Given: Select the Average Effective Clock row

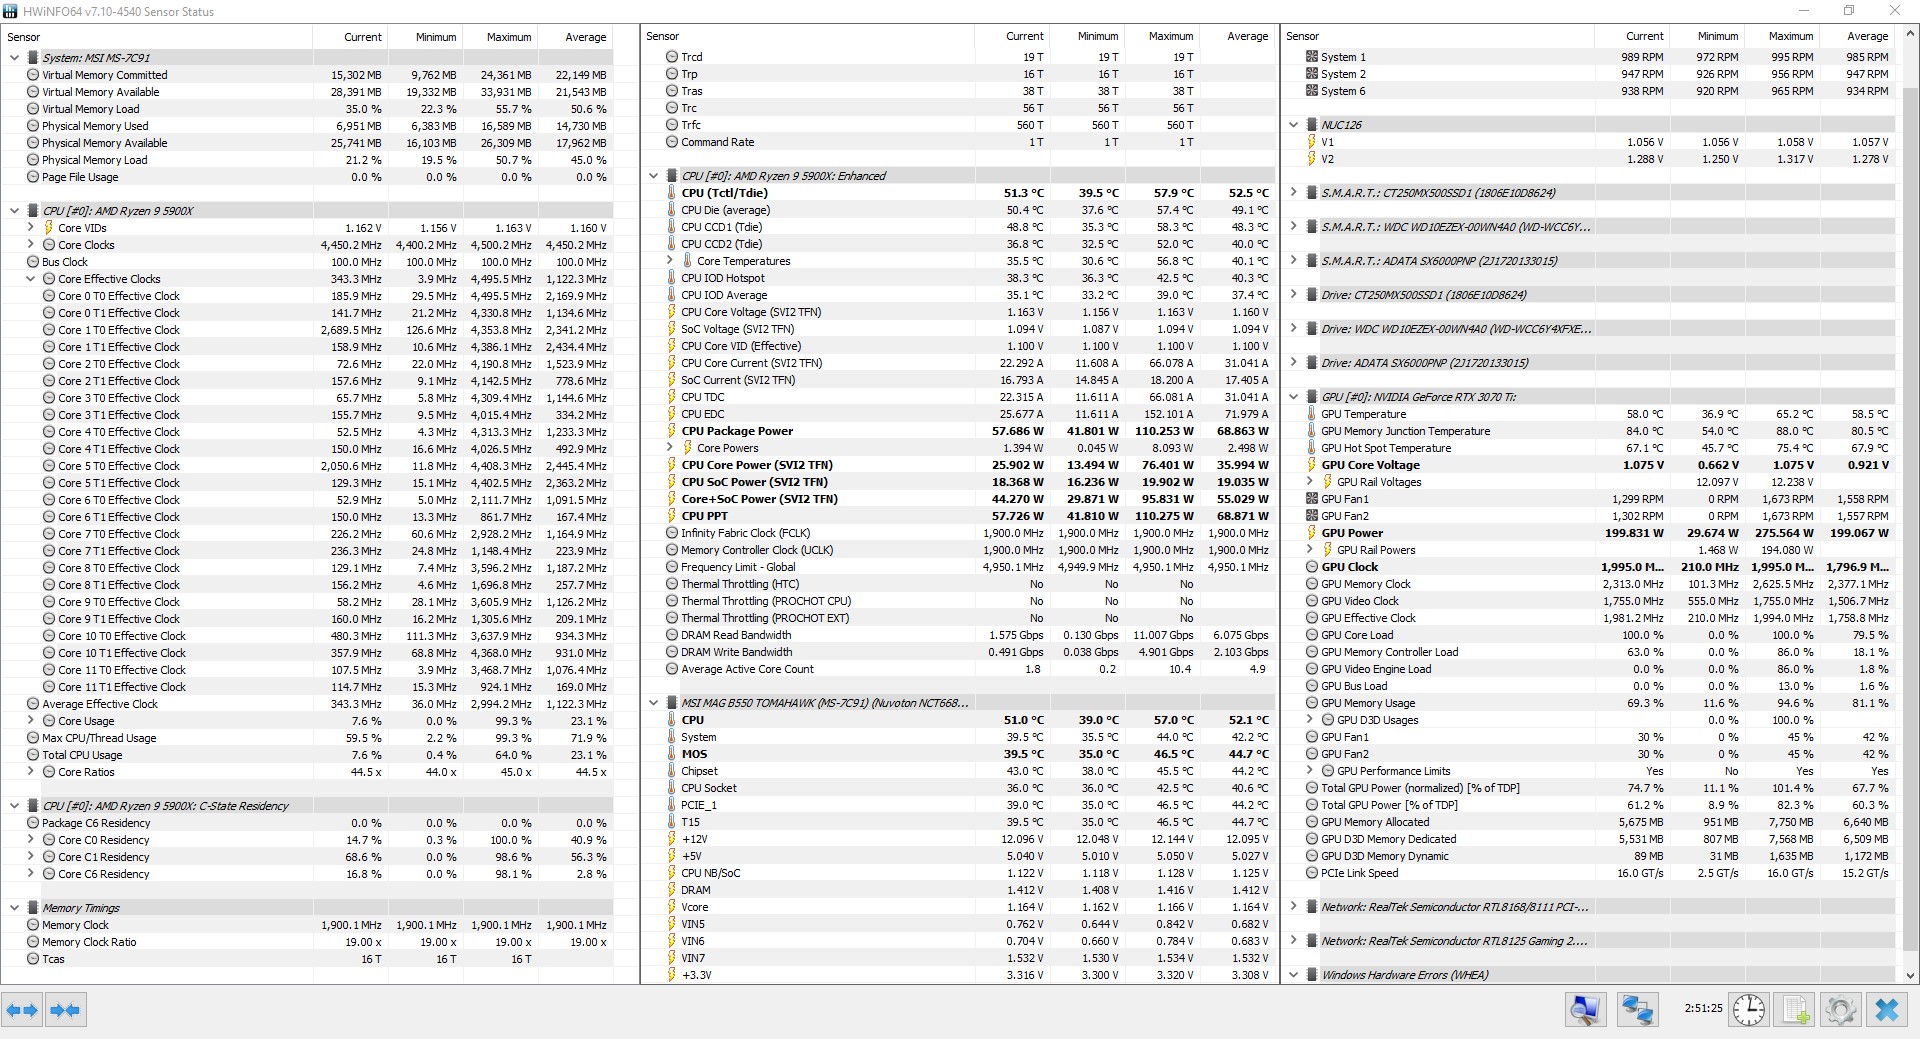Looking at the screenshot, I should (309, 704).
